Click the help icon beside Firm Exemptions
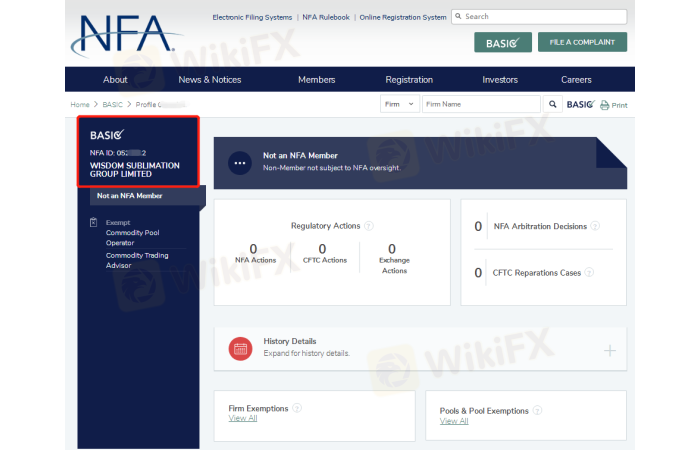700x450 pixels. 297,408
